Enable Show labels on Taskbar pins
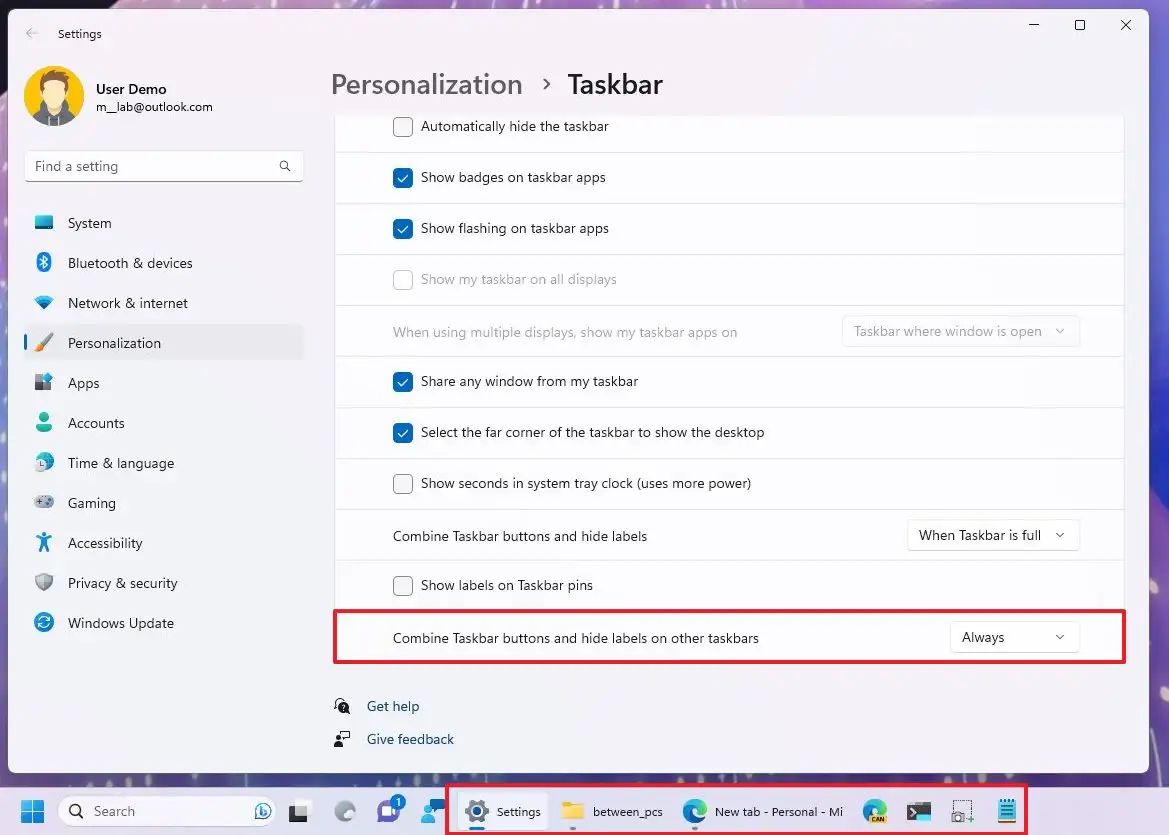The height and width of the screenshot is (835, 1169). click(402, 586)
